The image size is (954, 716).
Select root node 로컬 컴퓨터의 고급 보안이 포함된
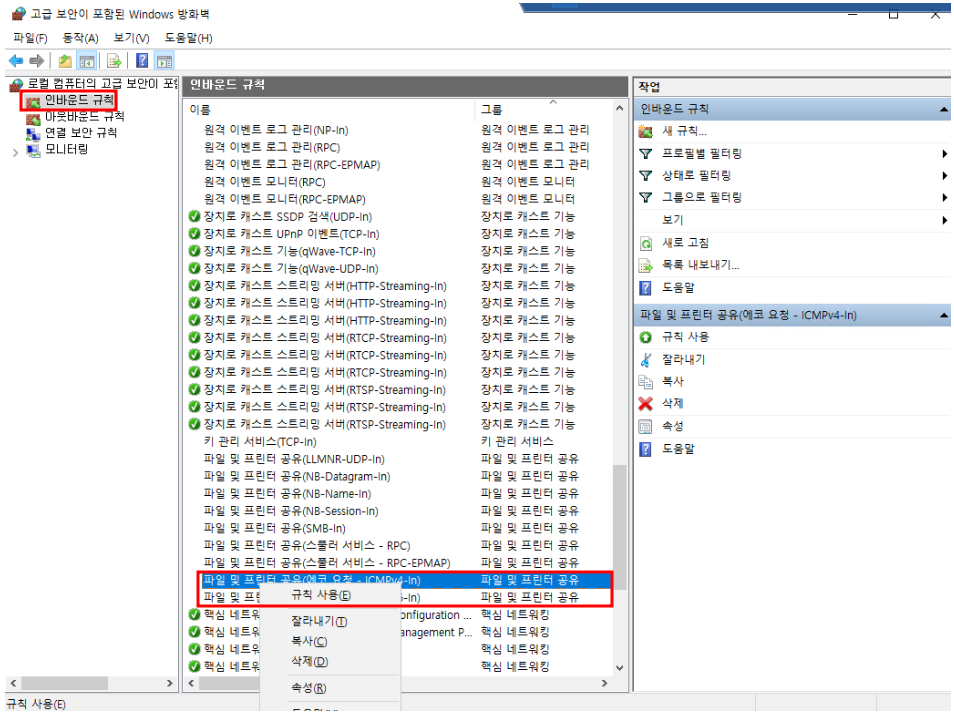pyautogui.click(x=101, y=84)
